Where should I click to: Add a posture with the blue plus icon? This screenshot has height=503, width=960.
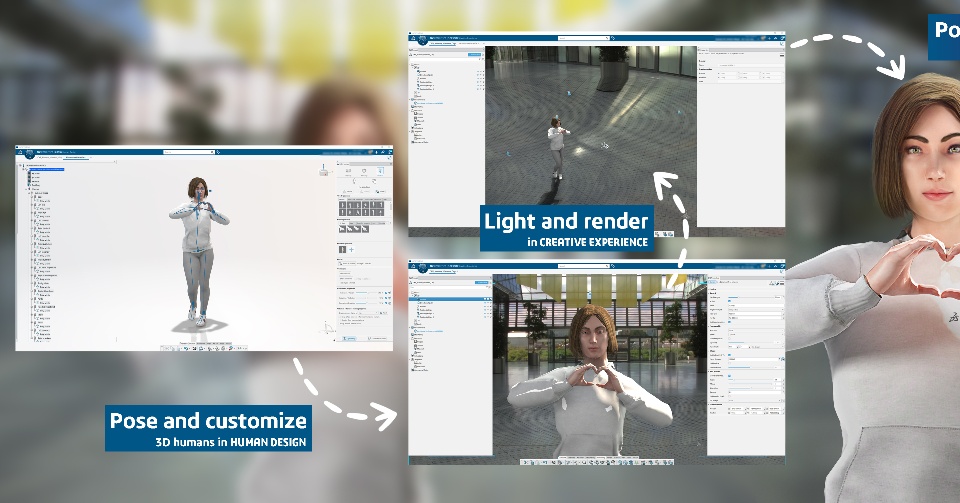tap(351, 250)
